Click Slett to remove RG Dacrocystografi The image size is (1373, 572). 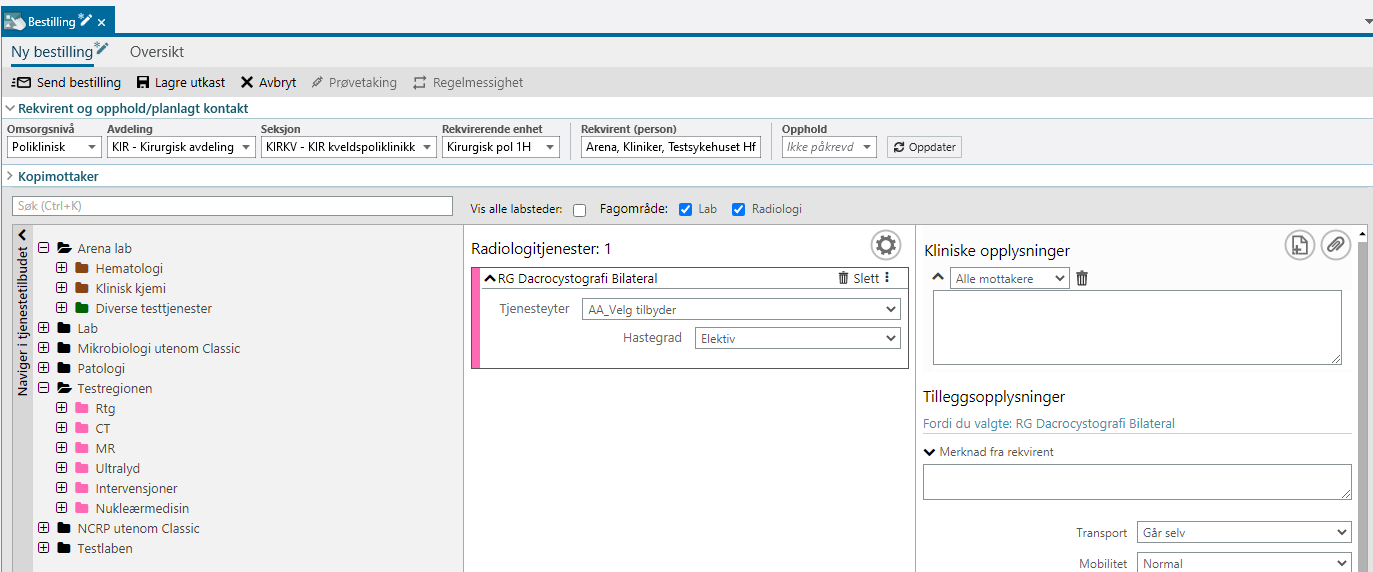pos(858,279)
